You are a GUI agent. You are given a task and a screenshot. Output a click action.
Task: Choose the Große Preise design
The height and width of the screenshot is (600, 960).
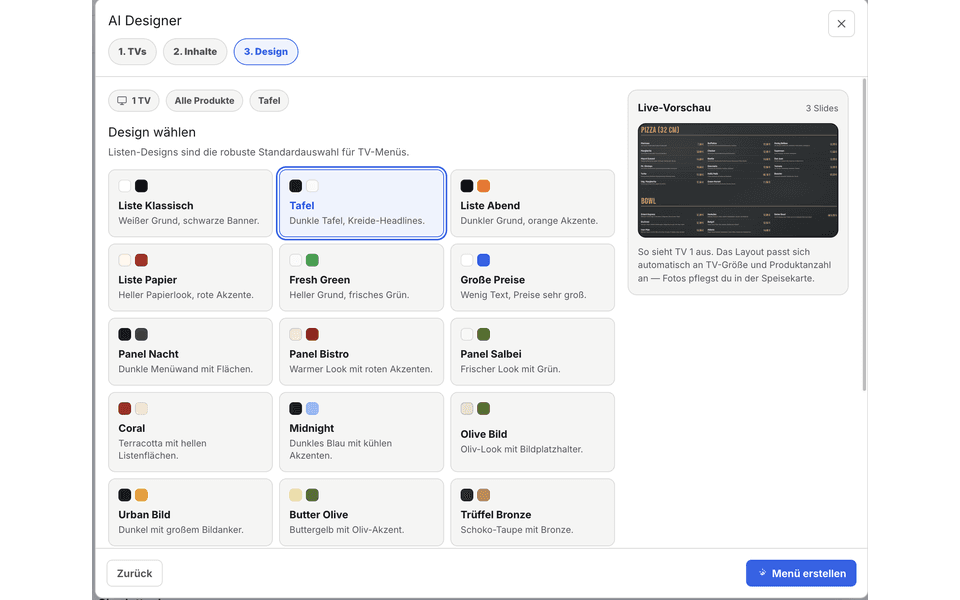click(x=533, y=277)
